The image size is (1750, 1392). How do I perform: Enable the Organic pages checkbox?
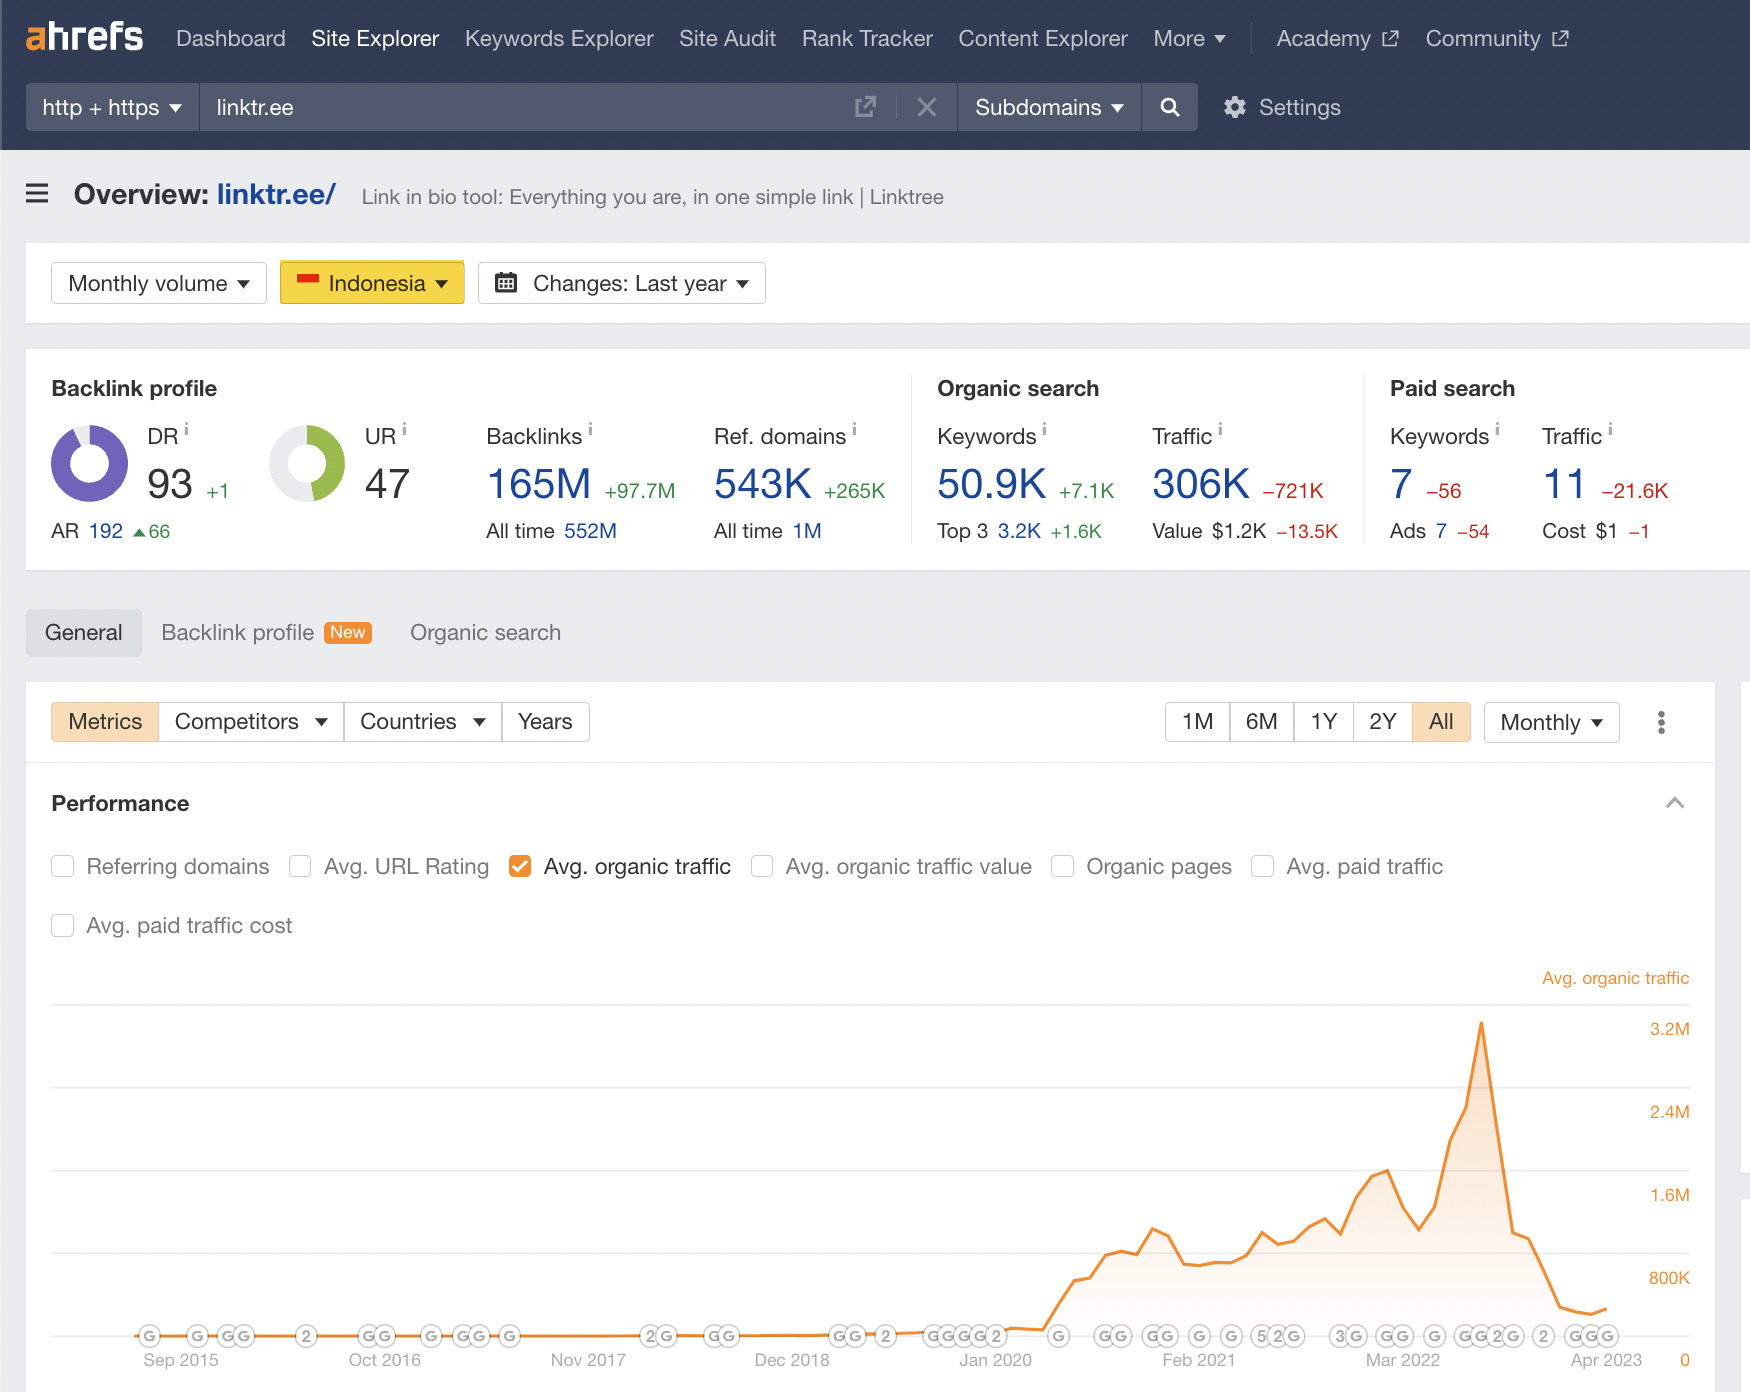[x=1062, y=866]
